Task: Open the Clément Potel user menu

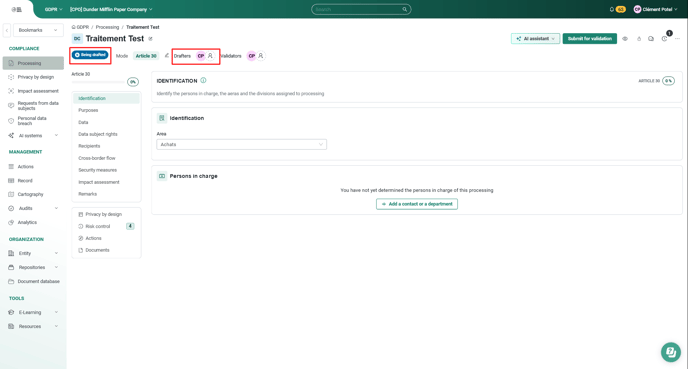Action: (x=656, y=9)
